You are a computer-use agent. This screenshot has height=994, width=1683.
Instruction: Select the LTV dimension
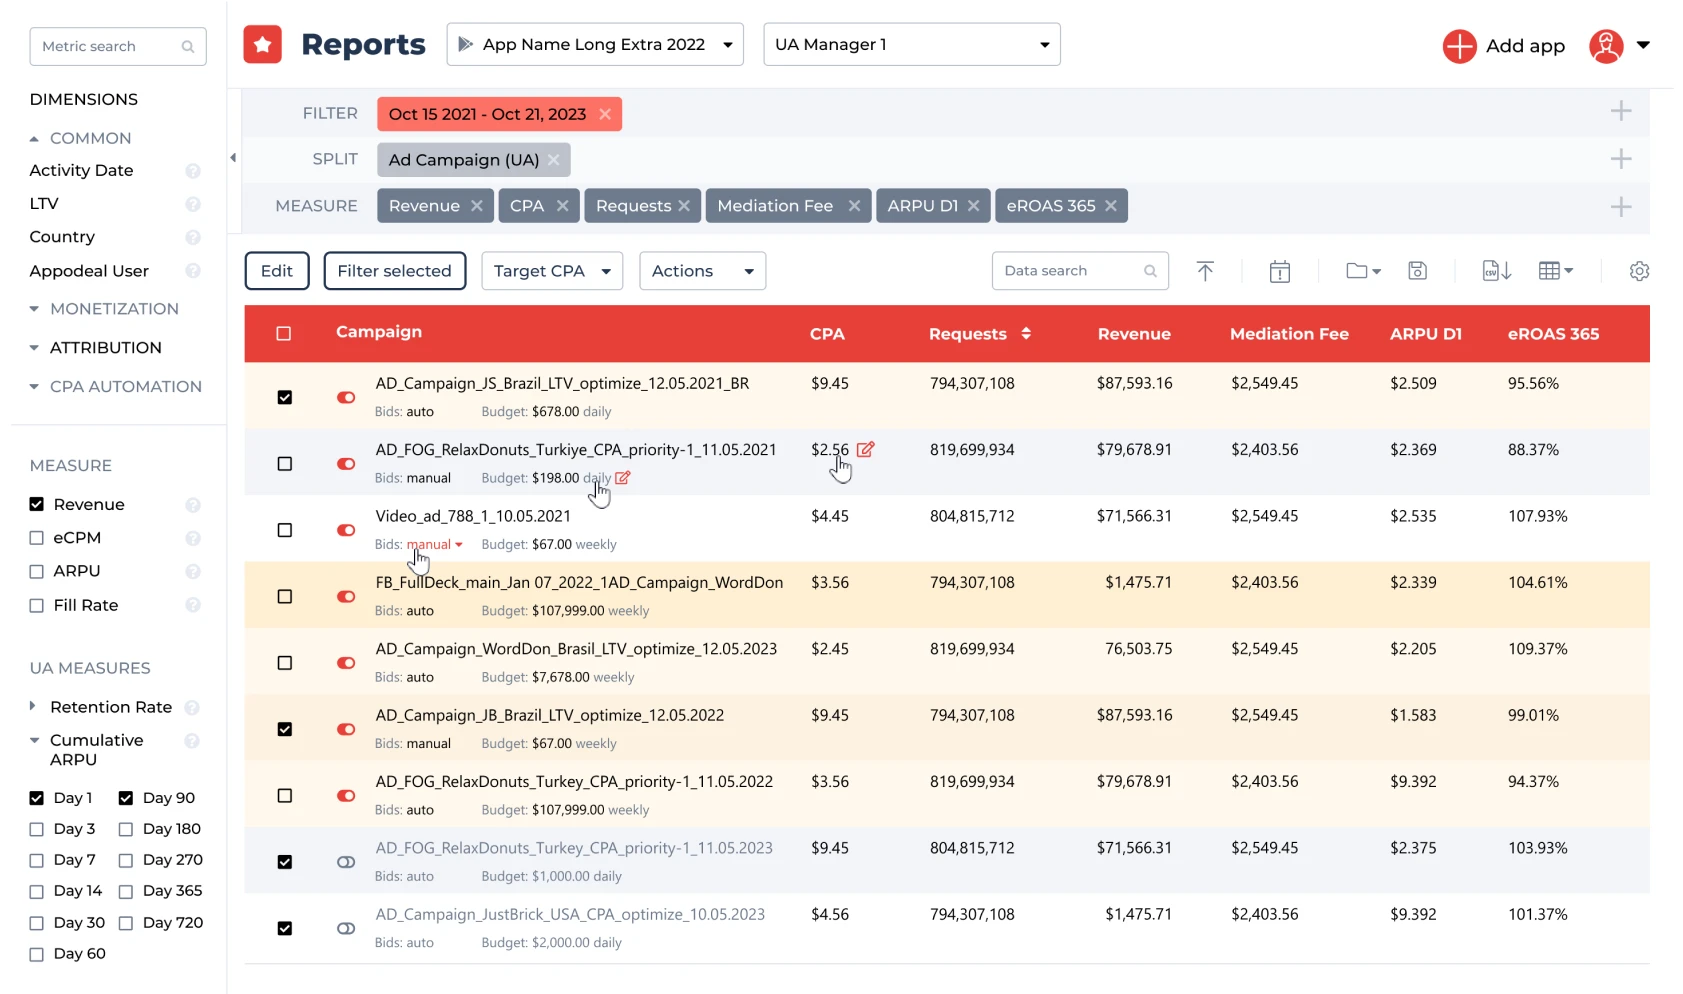[x=44, y=204]
